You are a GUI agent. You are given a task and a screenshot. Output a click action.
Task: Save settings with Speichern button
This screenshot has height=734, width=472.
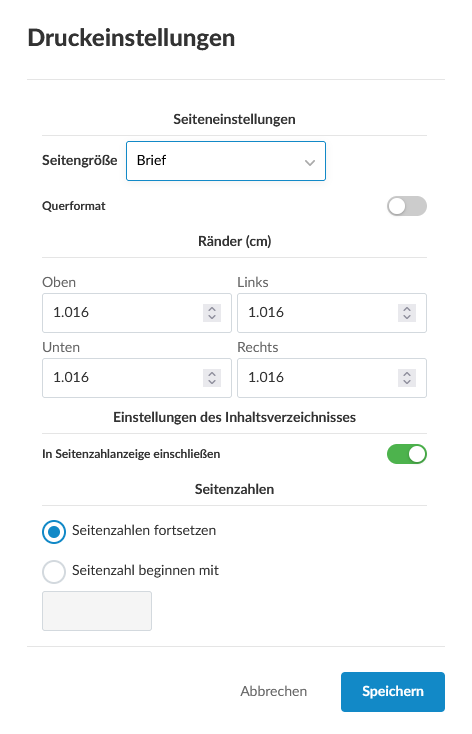[x=392, y=692]
